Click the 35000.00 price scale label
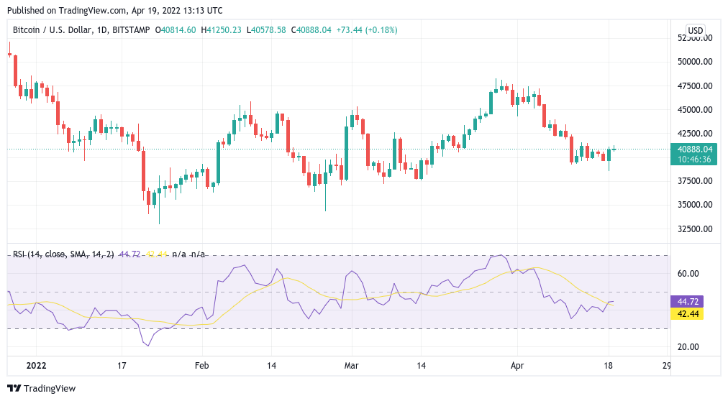The width and height of the screenshot is (728, 402). (695, 204)
